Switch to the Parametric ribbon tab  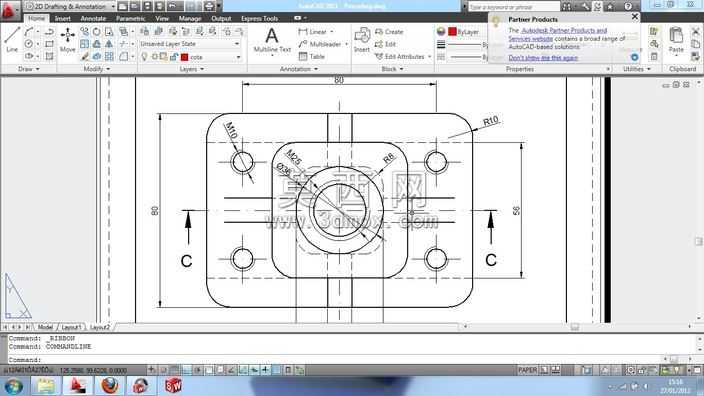tap(130, 18)
